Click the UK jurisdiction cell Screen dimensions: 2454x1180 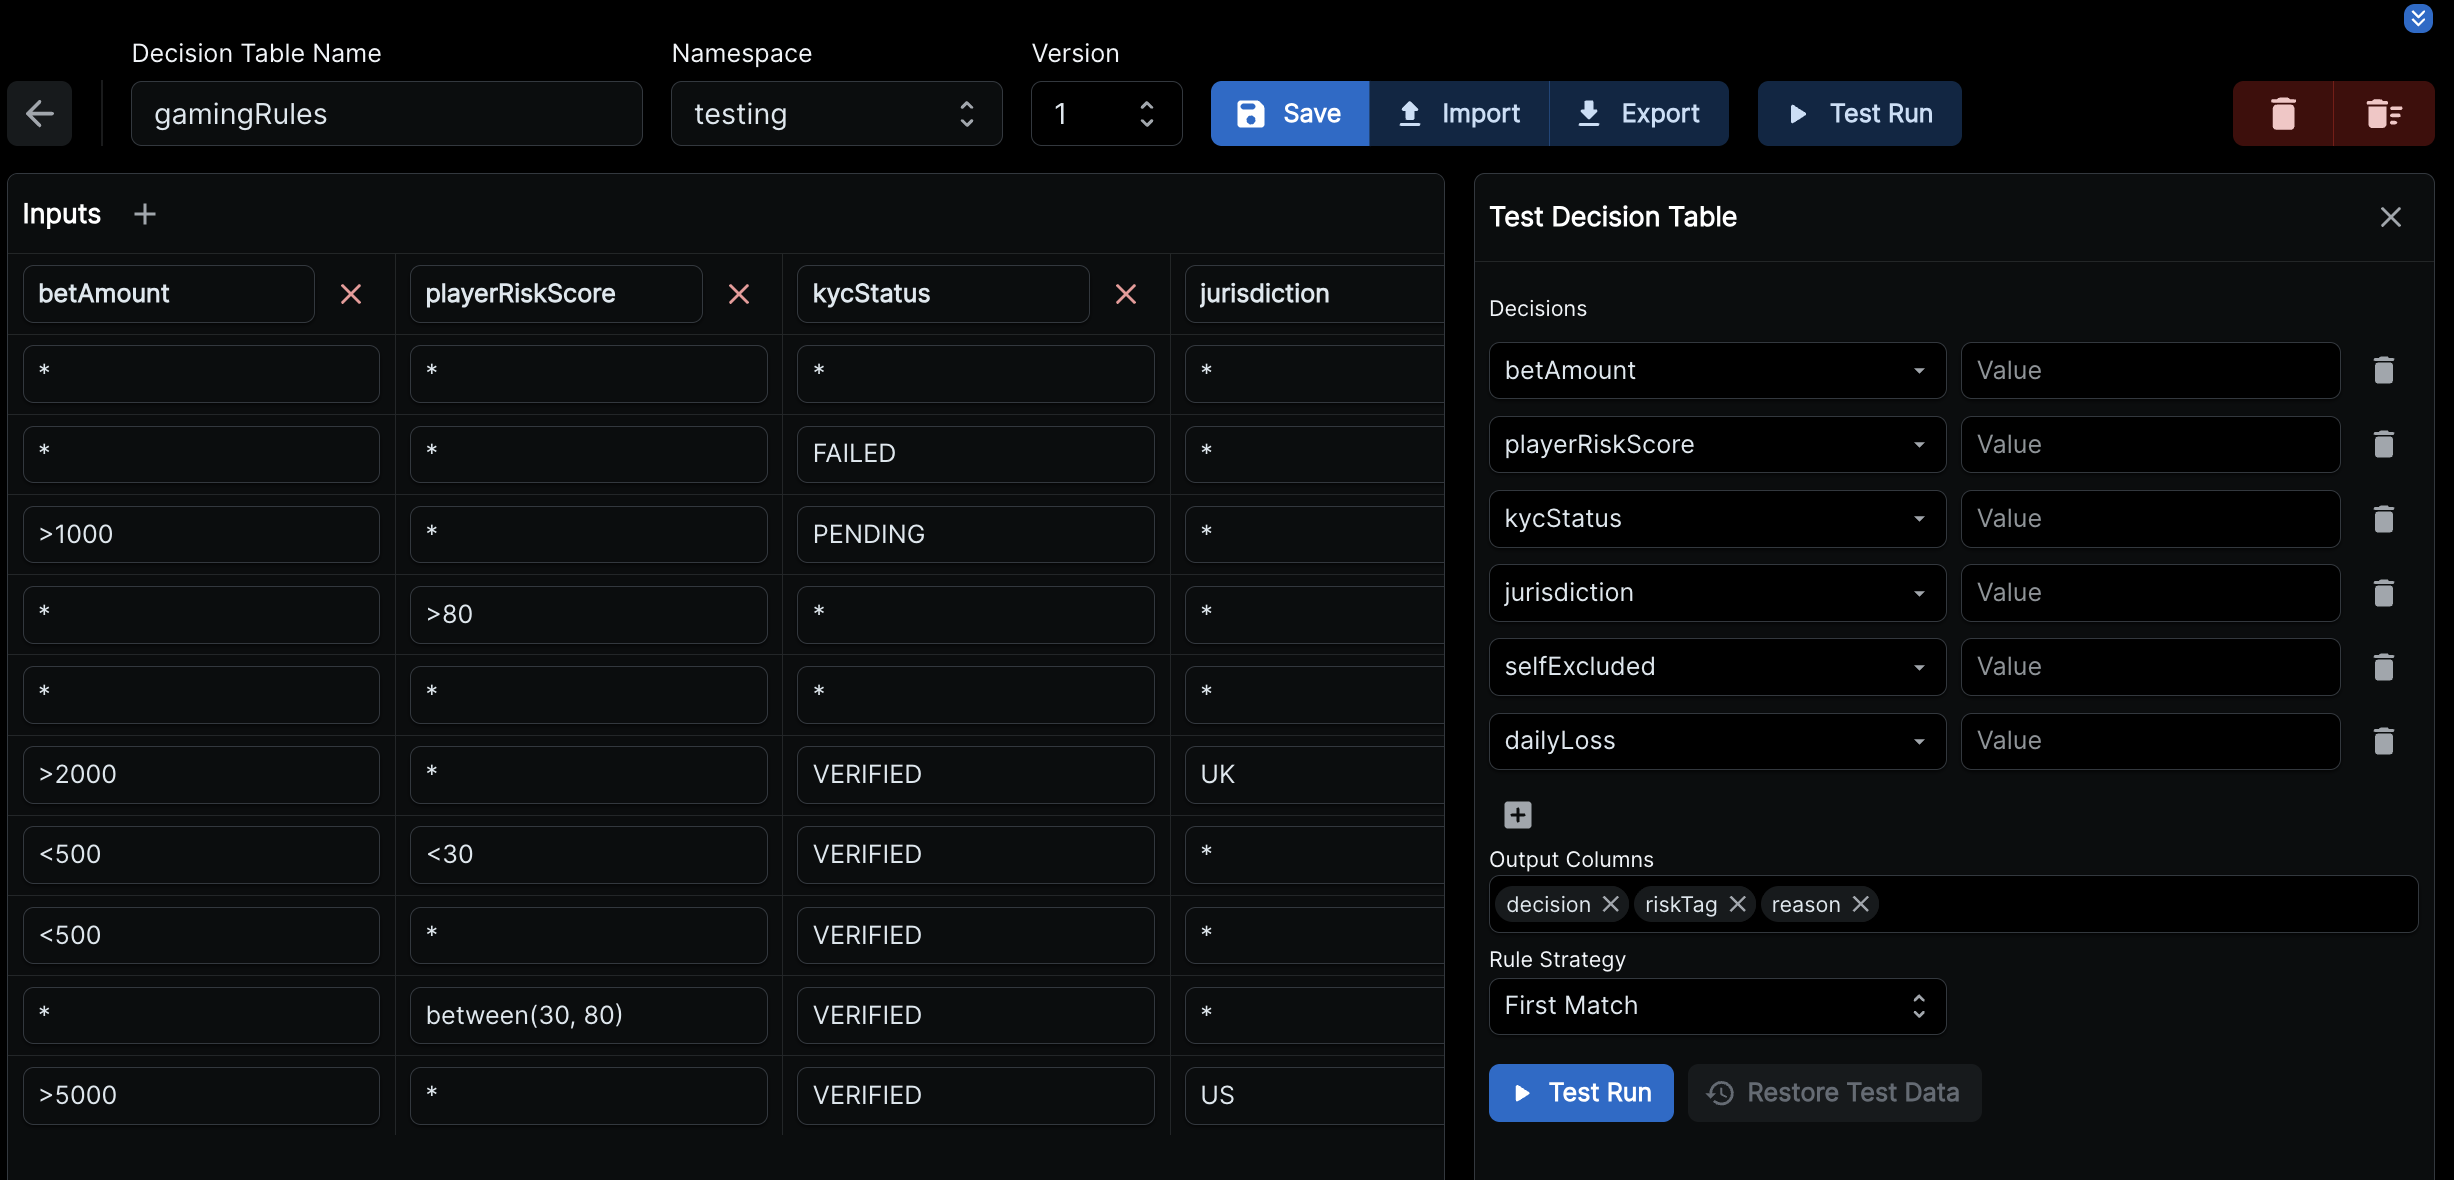[1314, 774]
